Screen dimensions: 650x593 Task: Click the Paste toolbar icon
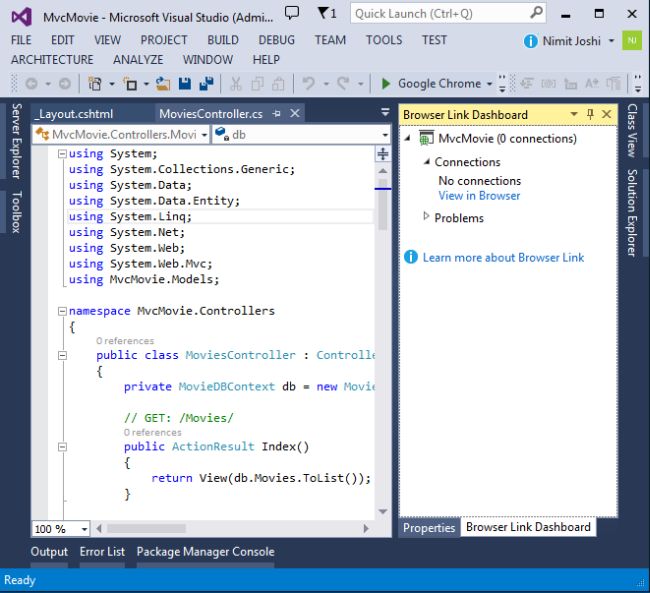coord(278,84)
